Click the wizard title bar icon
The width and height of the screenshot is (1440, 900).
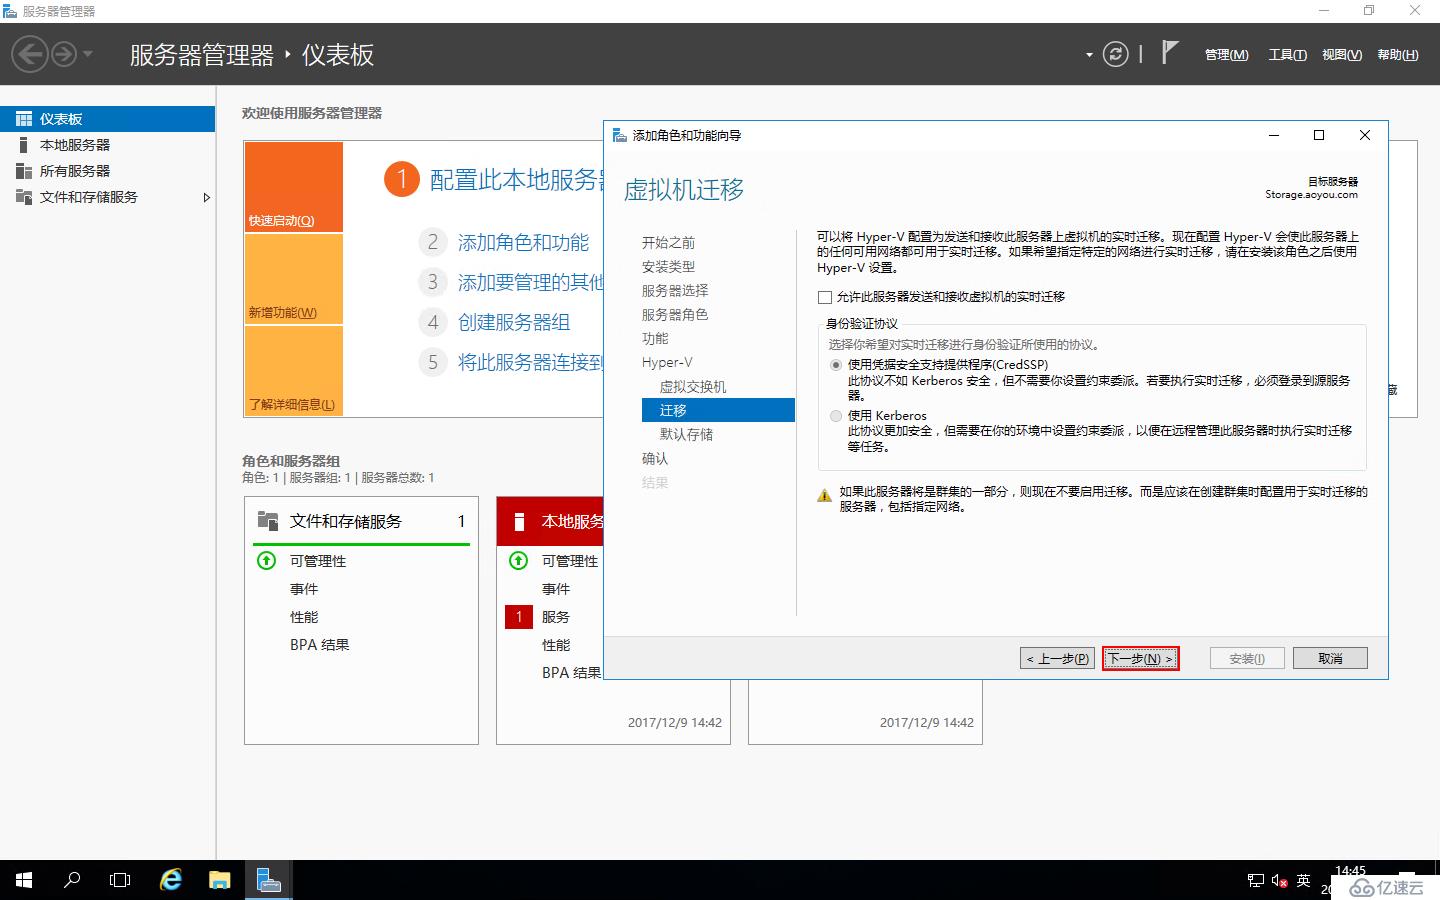620,135
